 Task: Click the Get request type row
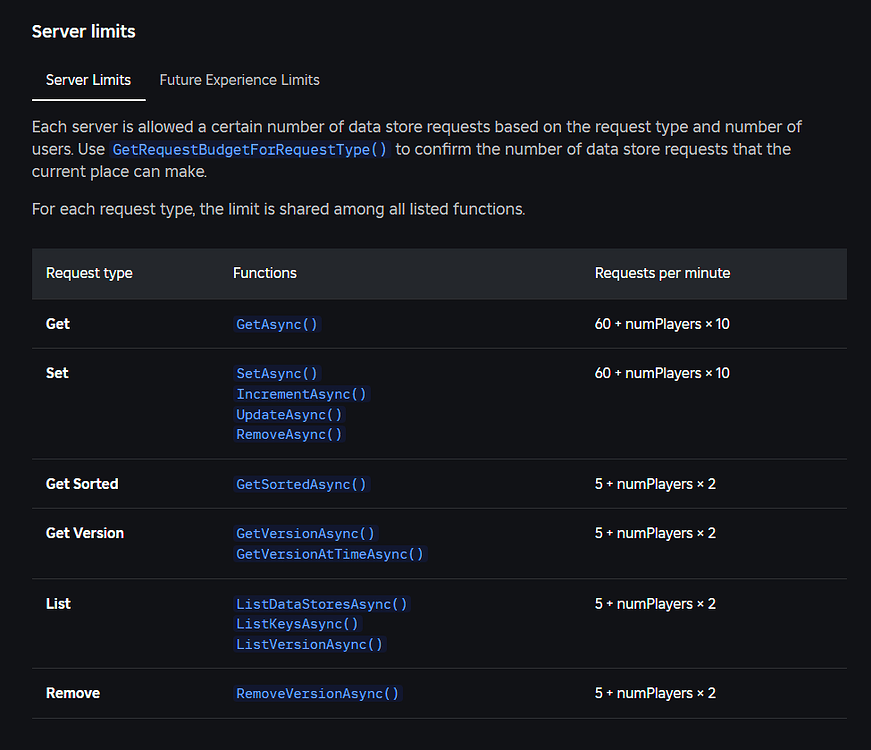pos(57,323)
